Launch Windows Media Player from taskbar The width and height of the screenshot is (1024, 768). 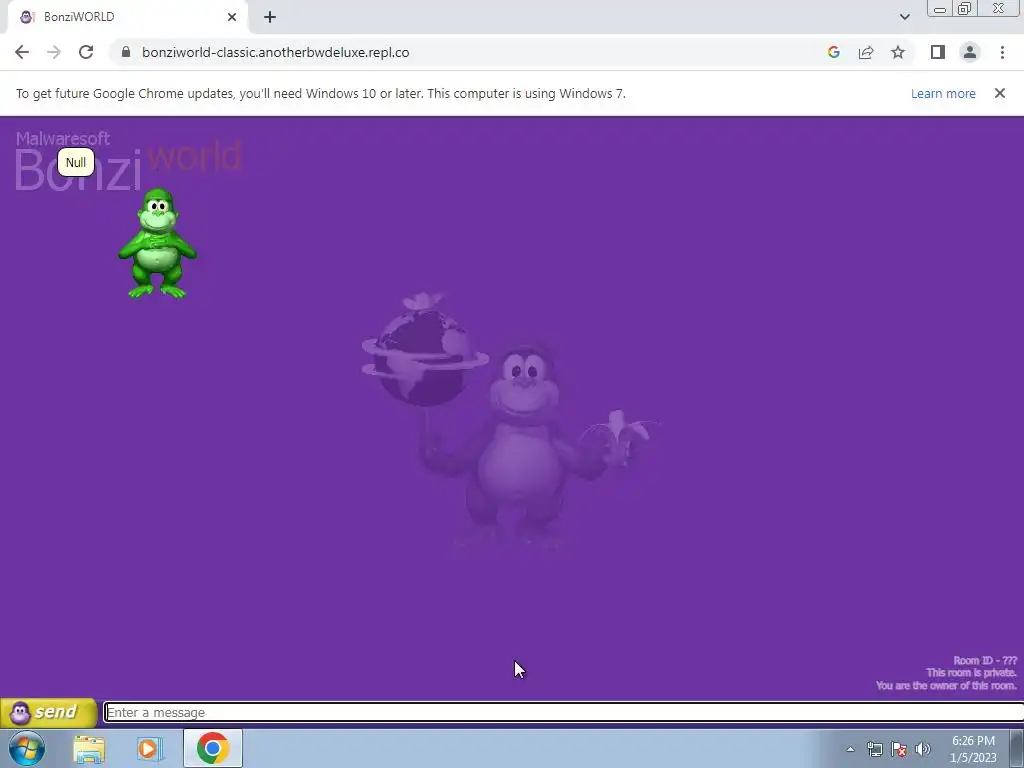[150, 748]
